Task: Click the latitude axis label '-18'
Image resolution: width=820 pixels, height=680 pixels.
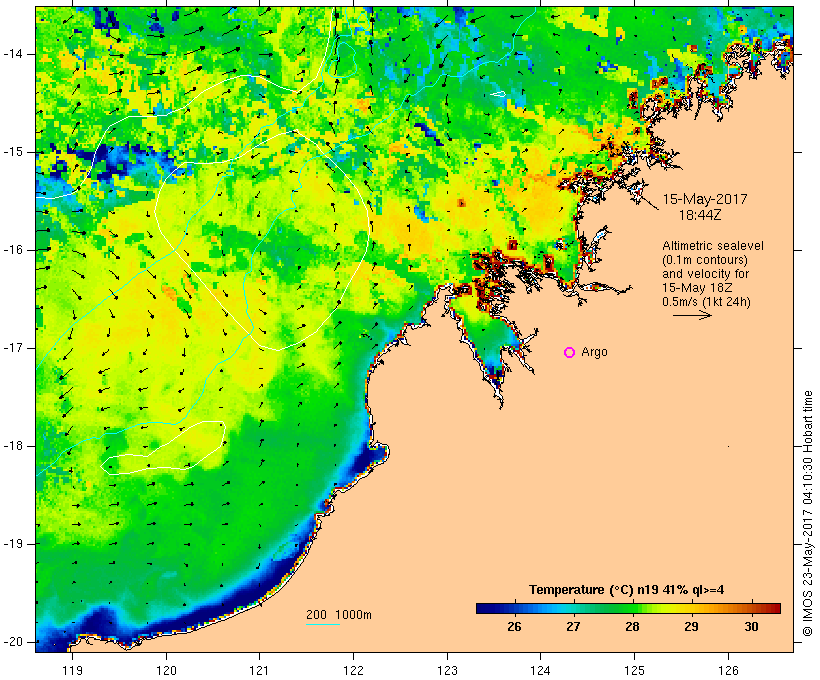Action: [x=13, y=446]
